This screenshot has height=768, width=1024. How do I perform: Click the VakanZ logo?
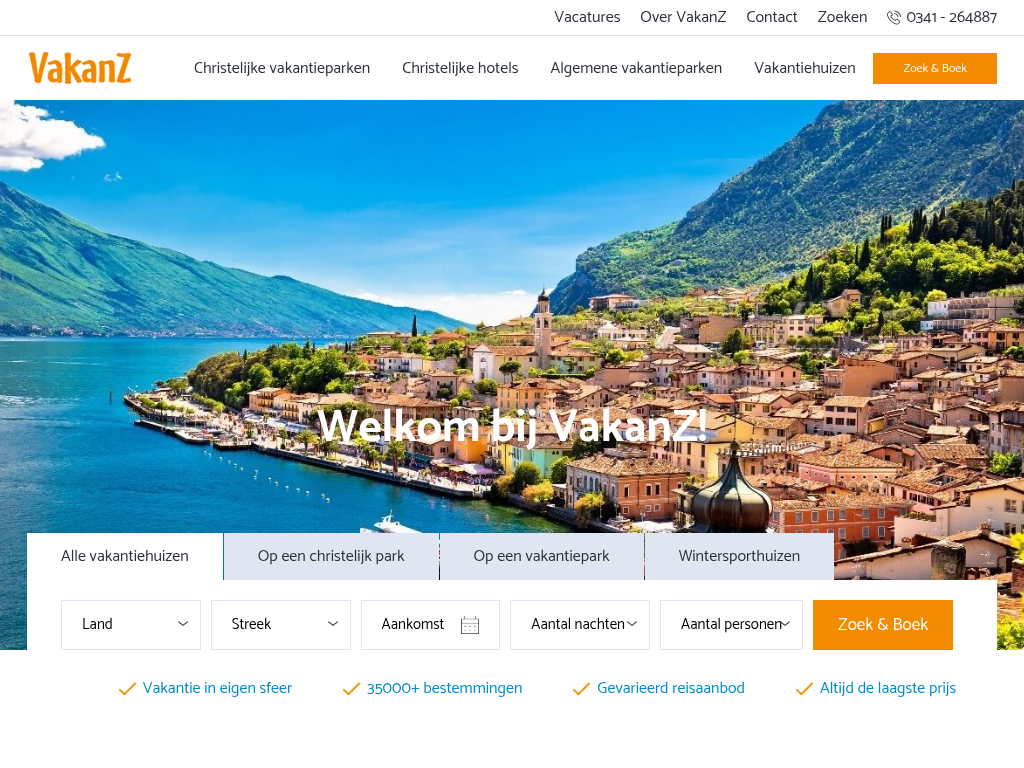point(80,68)
